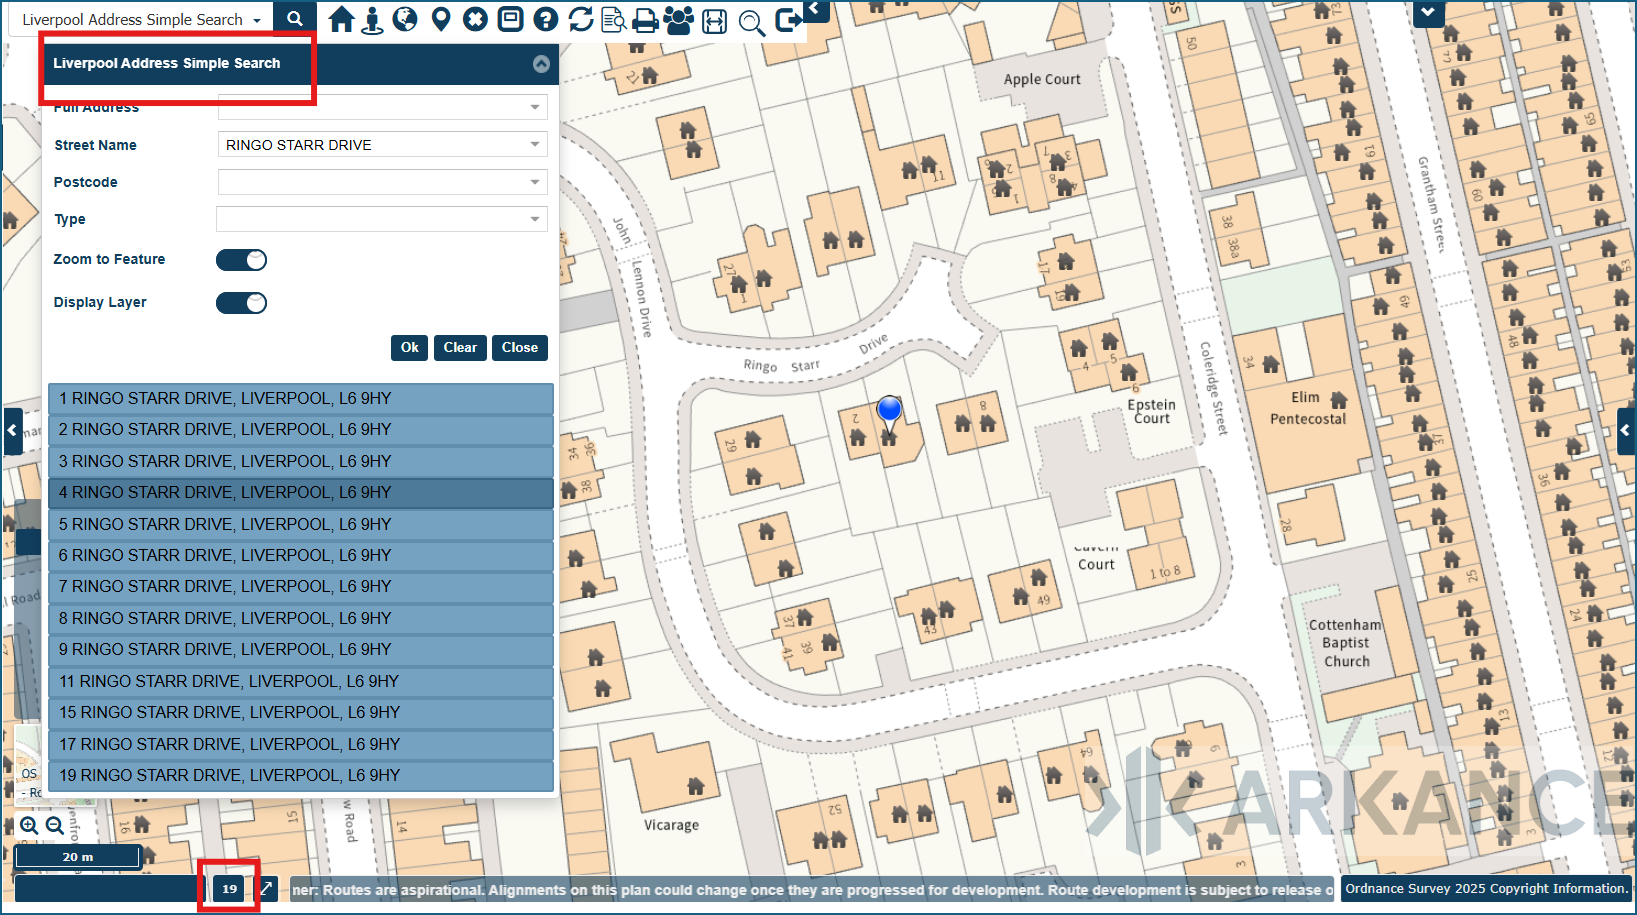Click the 20 m scale bar
This screenshot has width=1637, height=915.
(x=78, y=856)
